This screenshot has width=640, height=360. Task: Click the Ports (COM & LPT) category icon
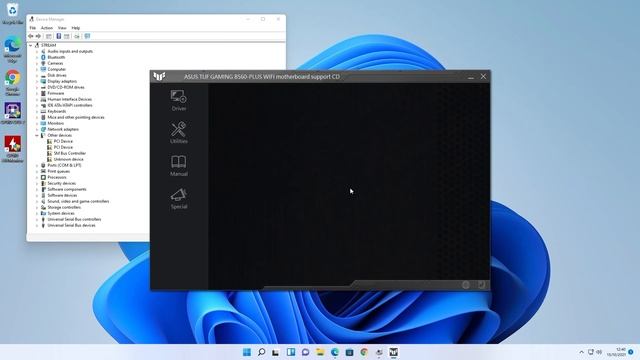pyautogui.click(x=43, y=165)
